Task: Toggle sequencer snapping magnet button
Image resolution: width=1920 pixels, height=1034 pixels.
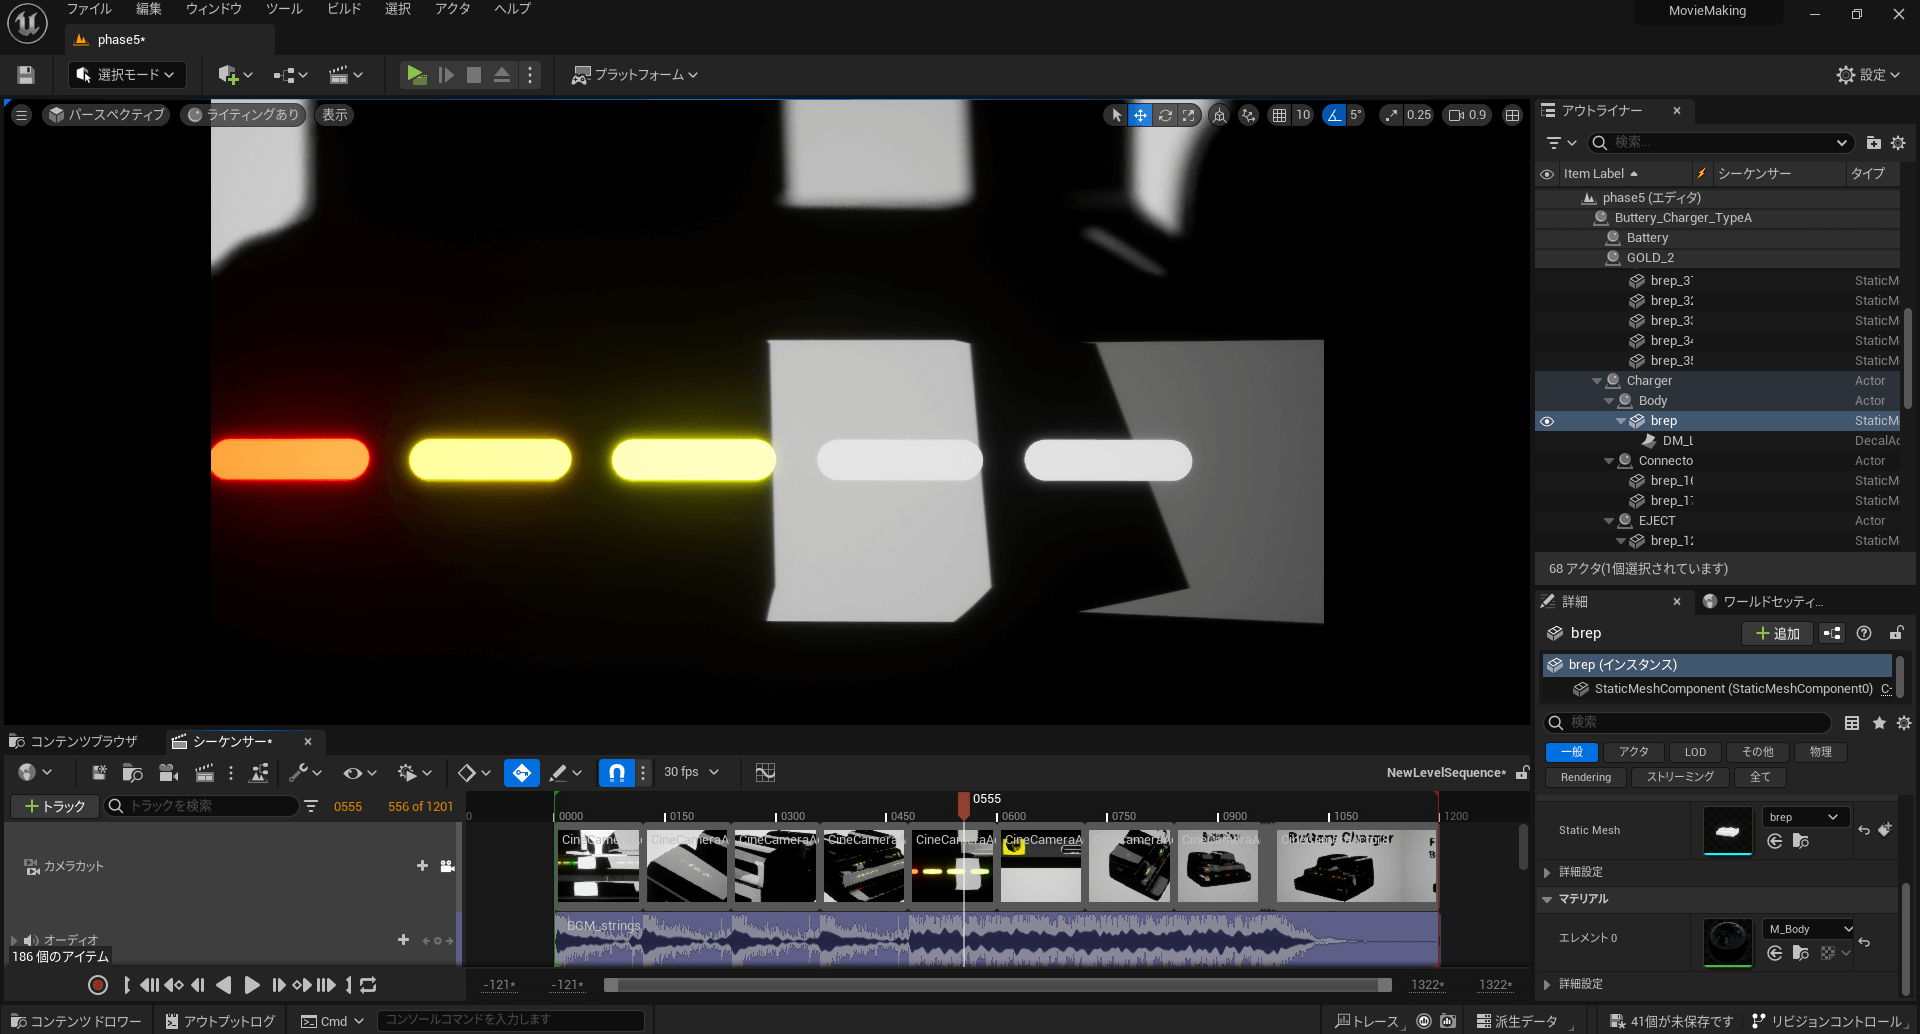Action: (x=617, y=772)
